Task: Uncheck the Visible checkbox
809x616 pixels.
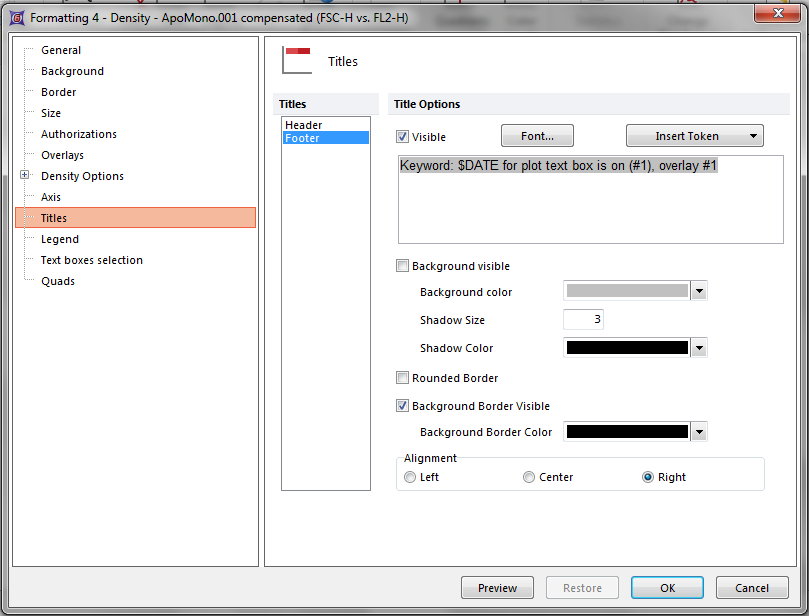Action: tap(403, 137)
